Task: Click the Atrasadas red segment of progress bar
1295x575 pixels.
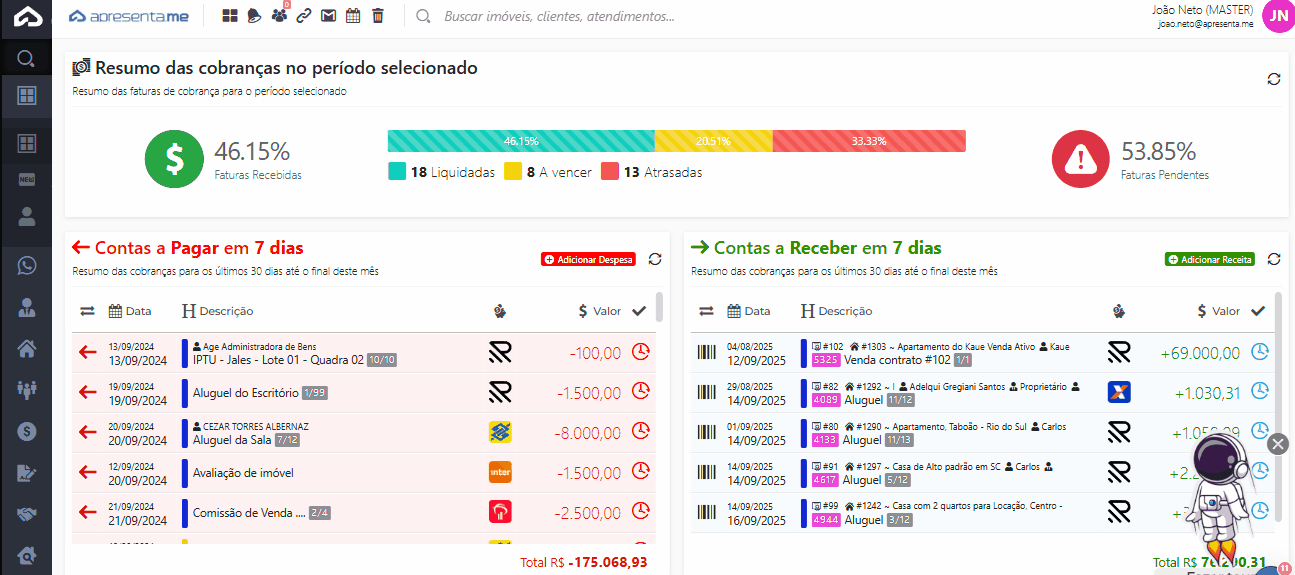Action: coord(868,141)
